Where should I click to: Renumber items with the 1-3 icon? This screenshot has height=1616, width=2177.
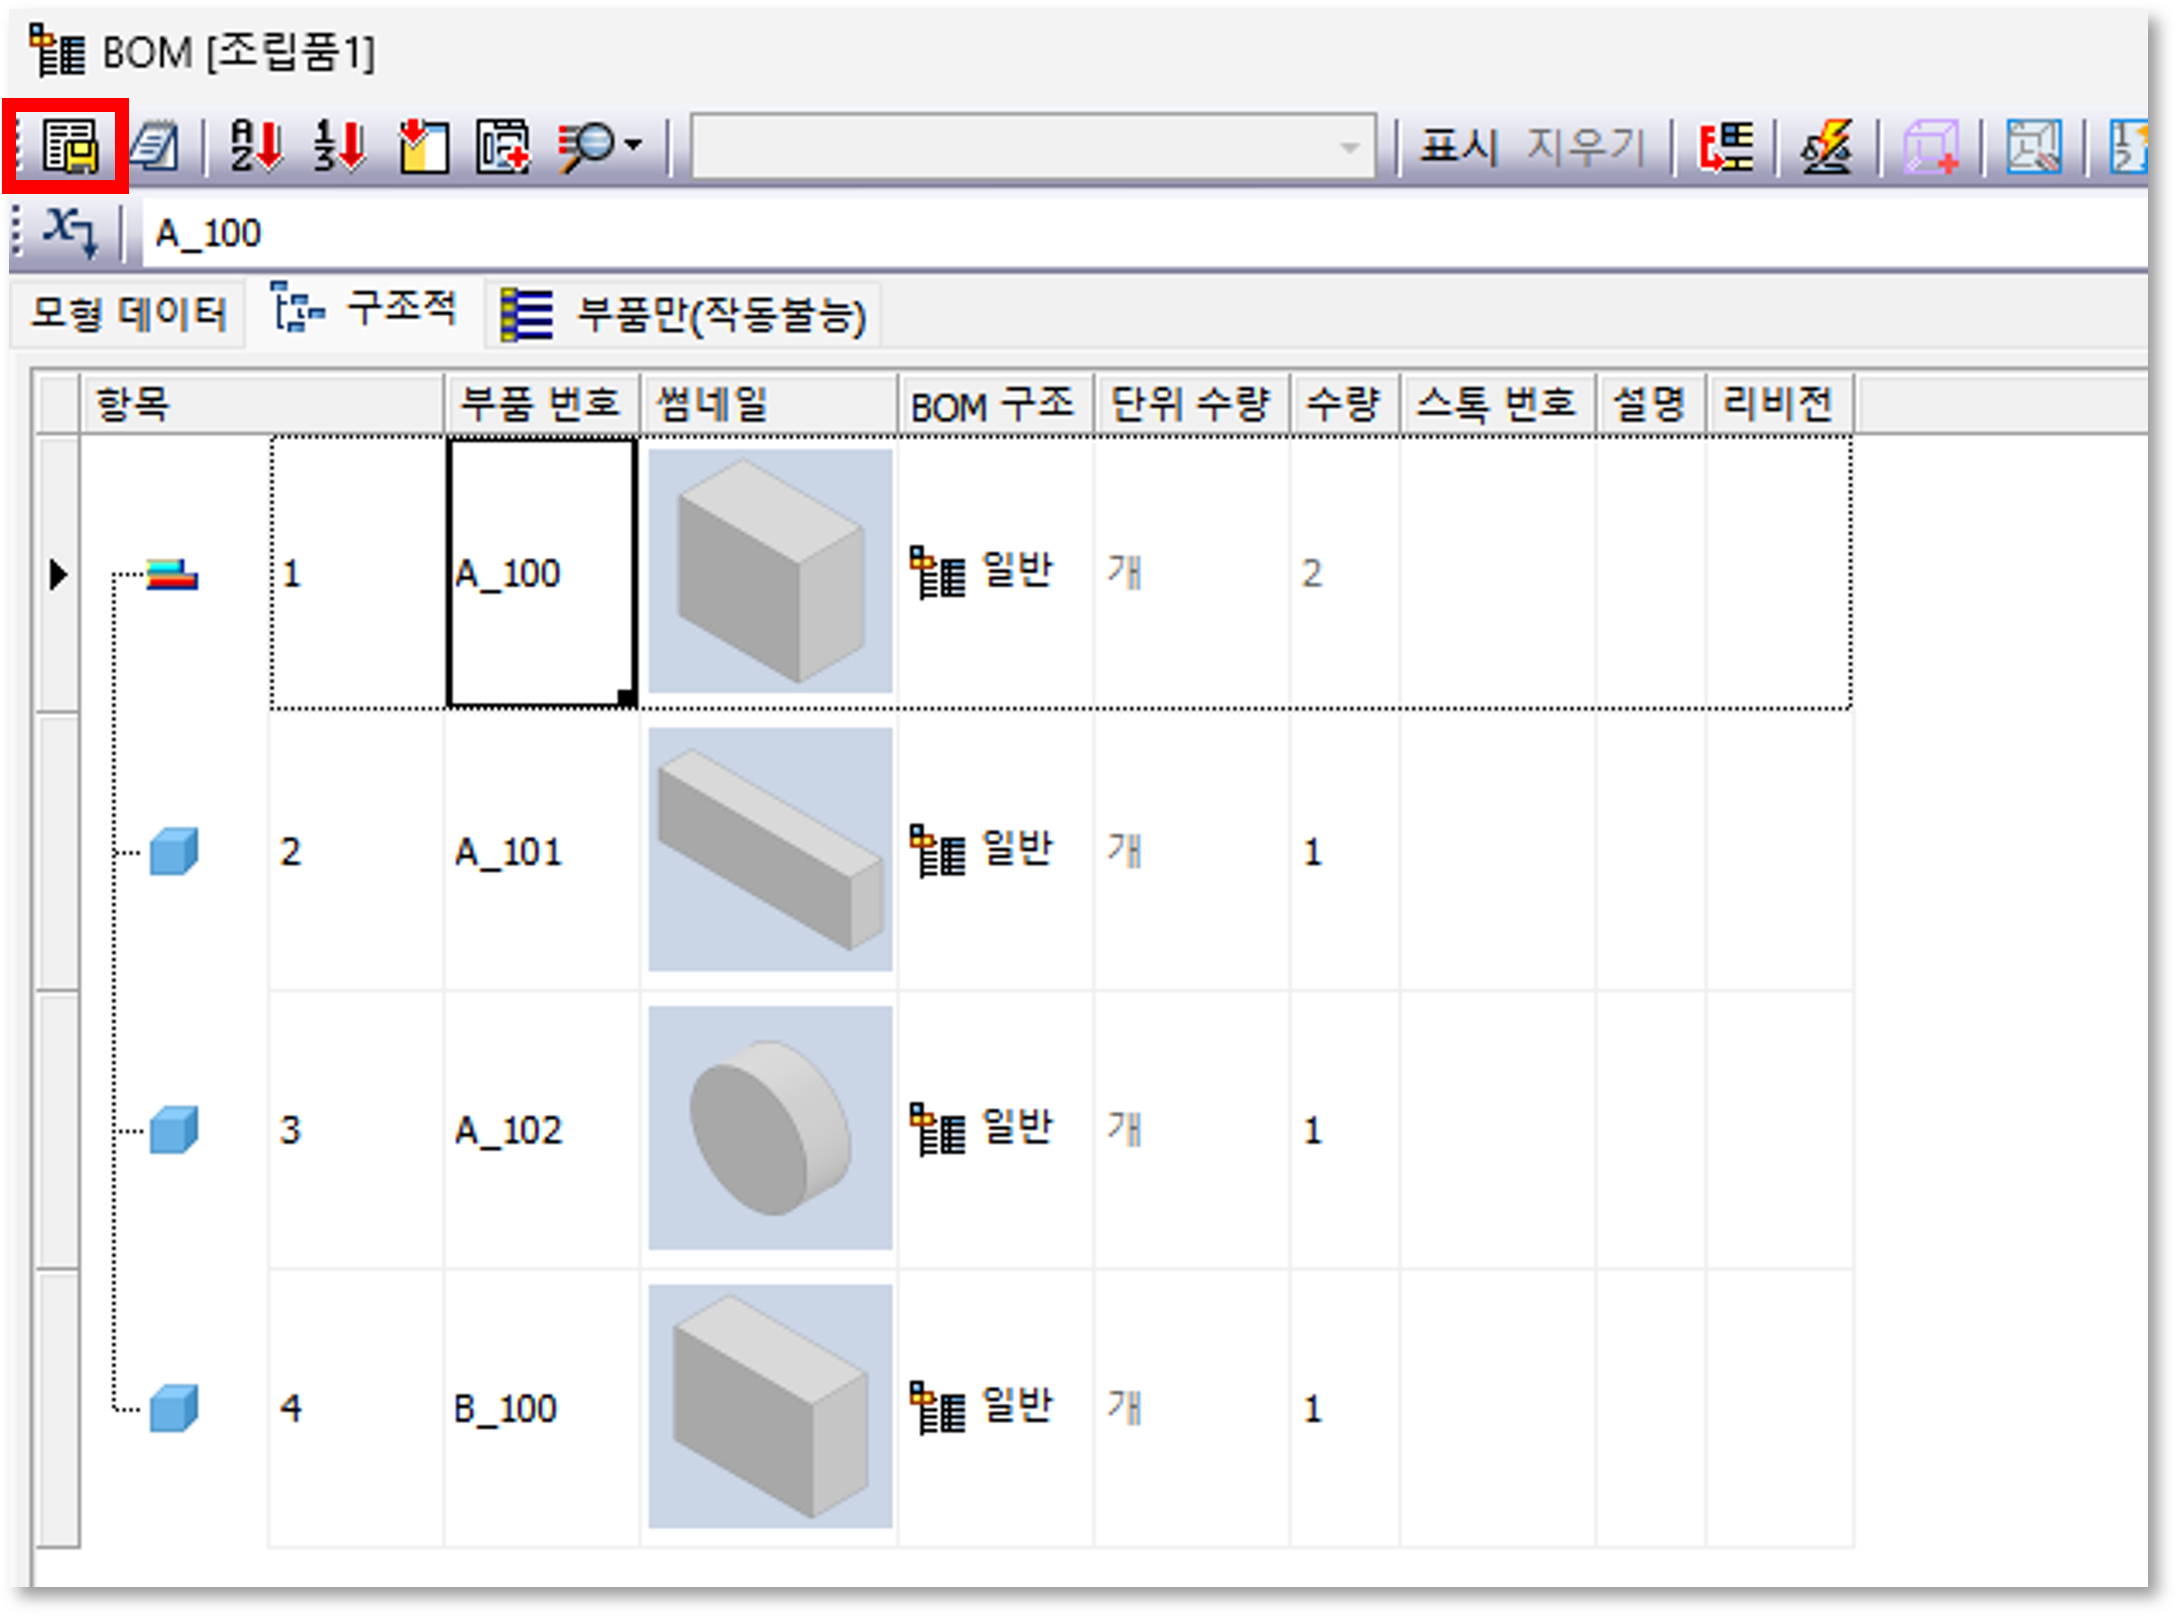click(340, 146)
